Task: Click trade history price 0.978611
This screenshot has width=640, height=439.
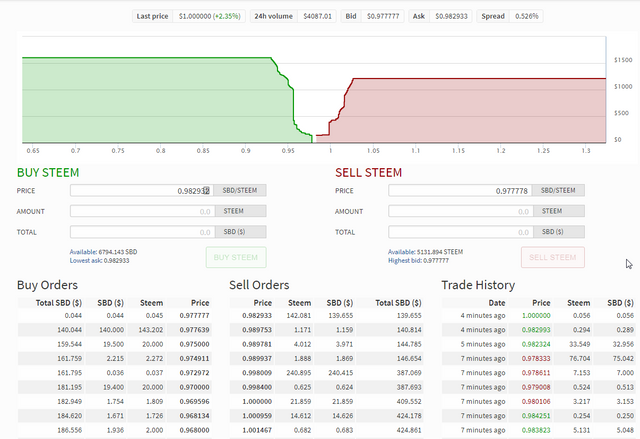Action: pos(536,372)
